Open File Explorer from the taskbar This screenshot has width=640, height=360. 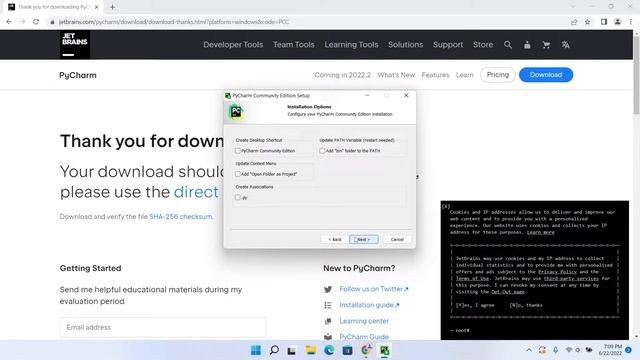pos(311,350)
